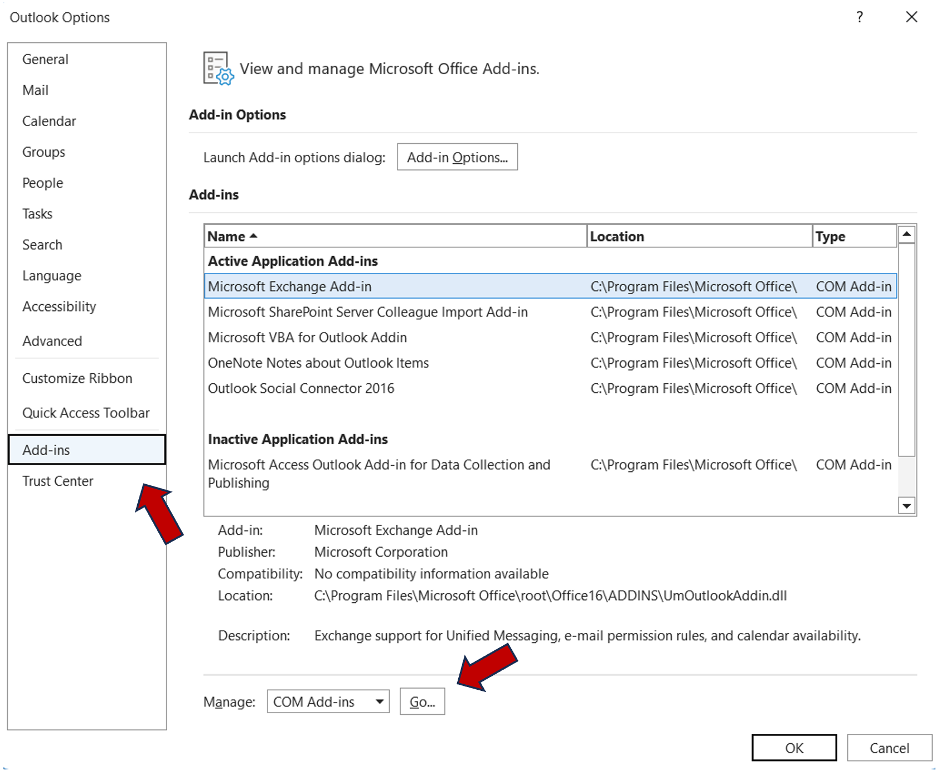This screenshot has width=942, height=770.
Task: Select OneNote Notes about Outlook Items
Action: 318,363
